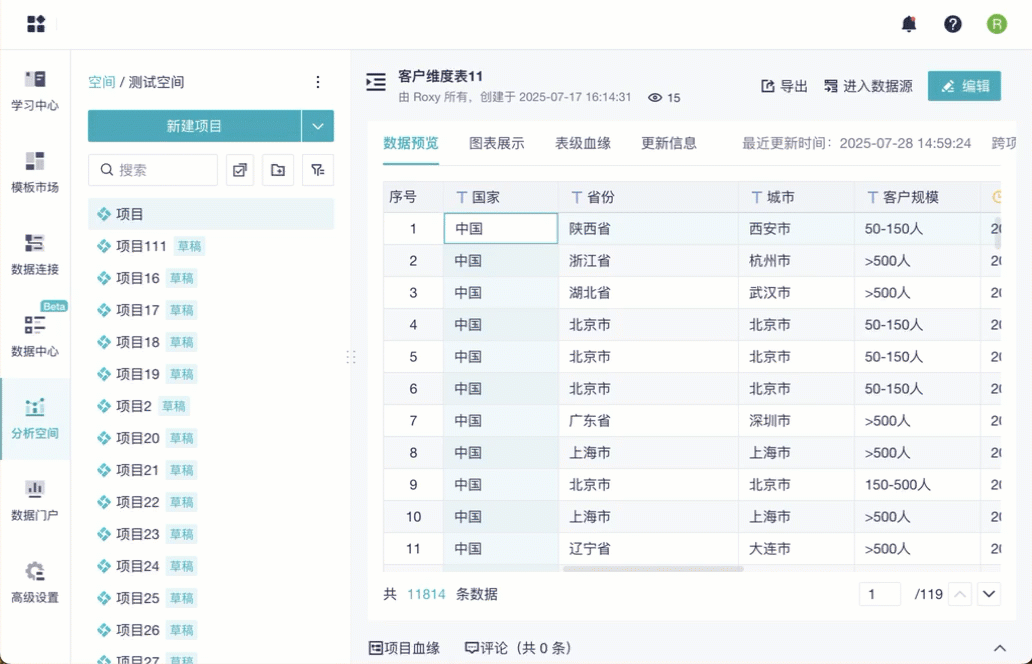Expand the 新建项目 dropdown arrow
This screenshot has height=664, width=1032.
click(318, 126)
